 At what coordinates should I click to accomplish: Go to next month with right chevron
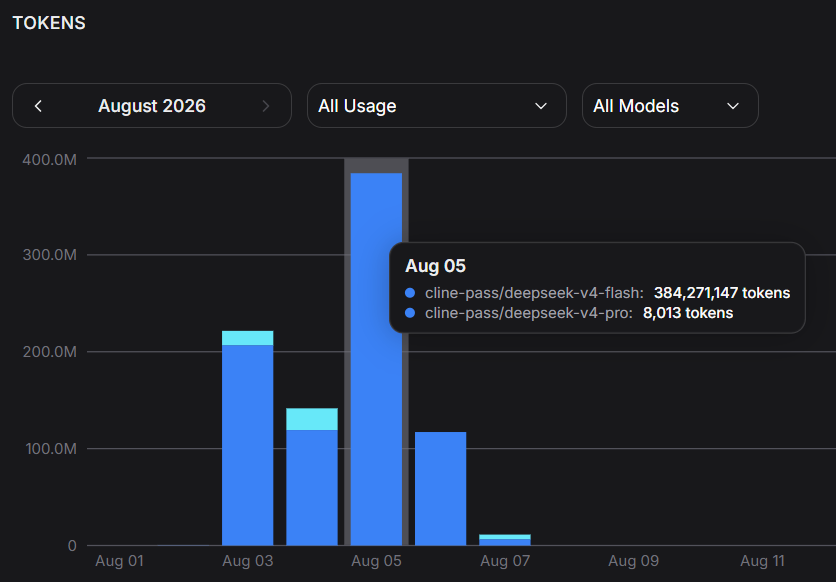point(266,106)
